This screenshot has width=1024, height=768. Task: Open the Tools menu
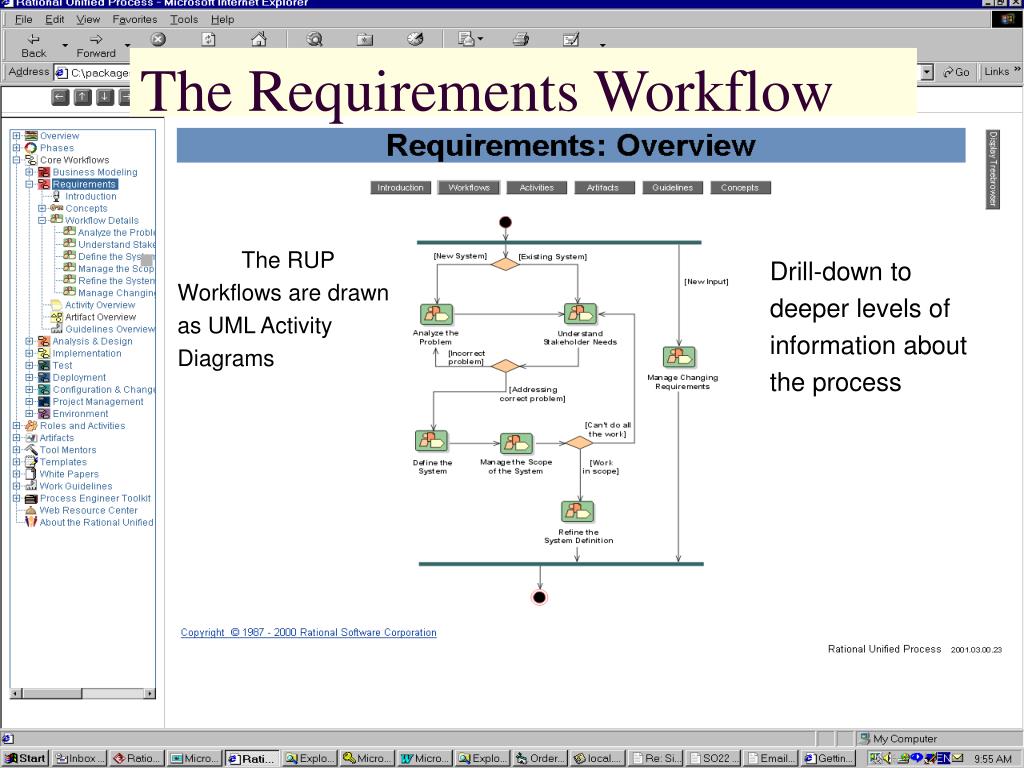click(184, 20)
